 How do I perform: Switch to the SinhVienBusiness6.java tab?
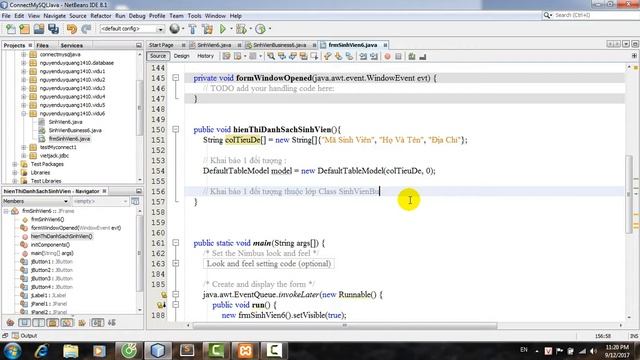279,45
